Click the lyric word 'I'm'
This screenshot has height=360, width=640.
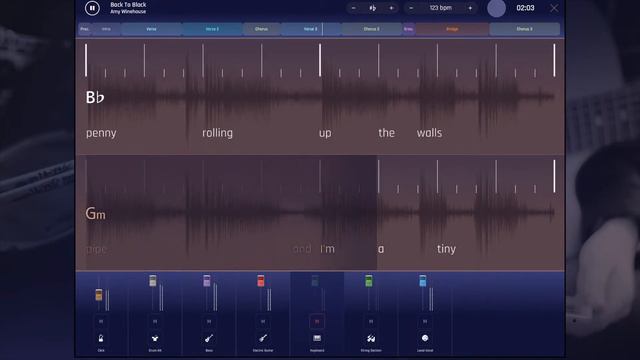tap(327, 249)
